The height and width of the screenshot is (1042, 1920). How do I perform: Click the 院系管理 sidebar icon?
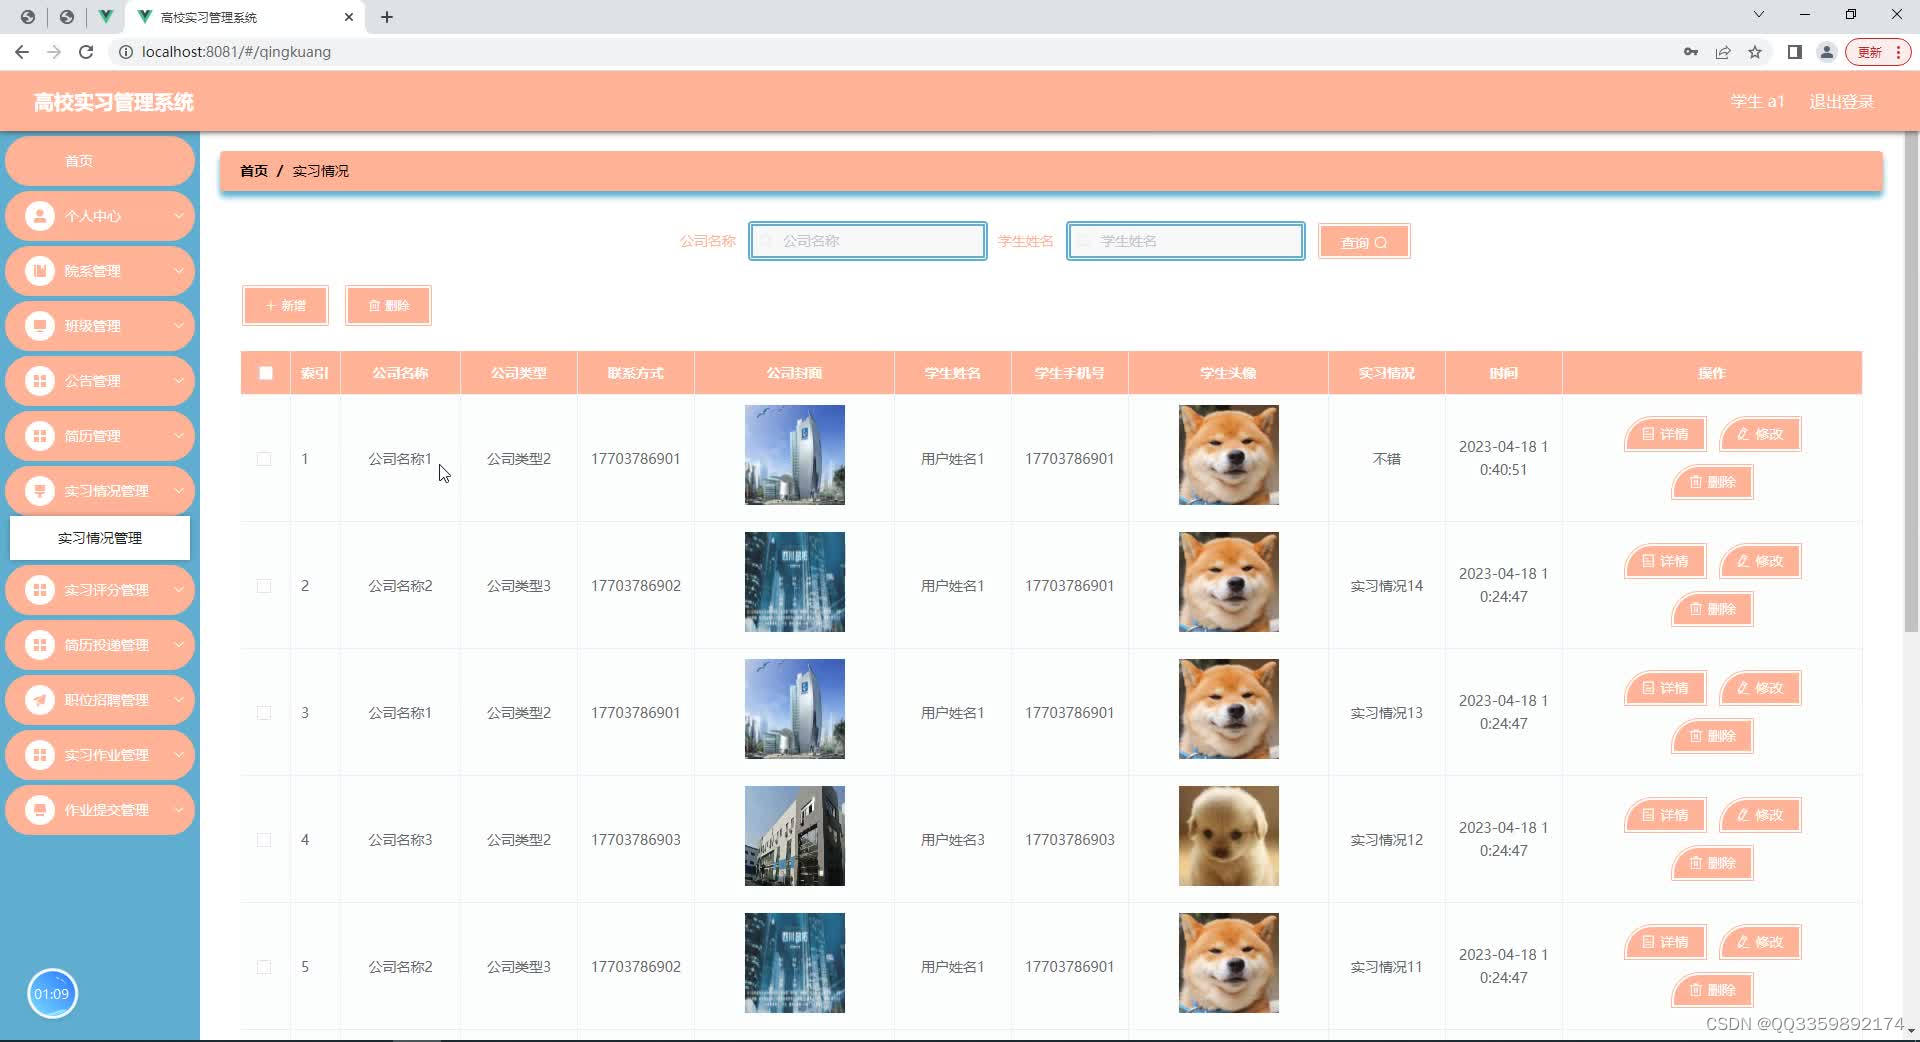pos(40,271)
